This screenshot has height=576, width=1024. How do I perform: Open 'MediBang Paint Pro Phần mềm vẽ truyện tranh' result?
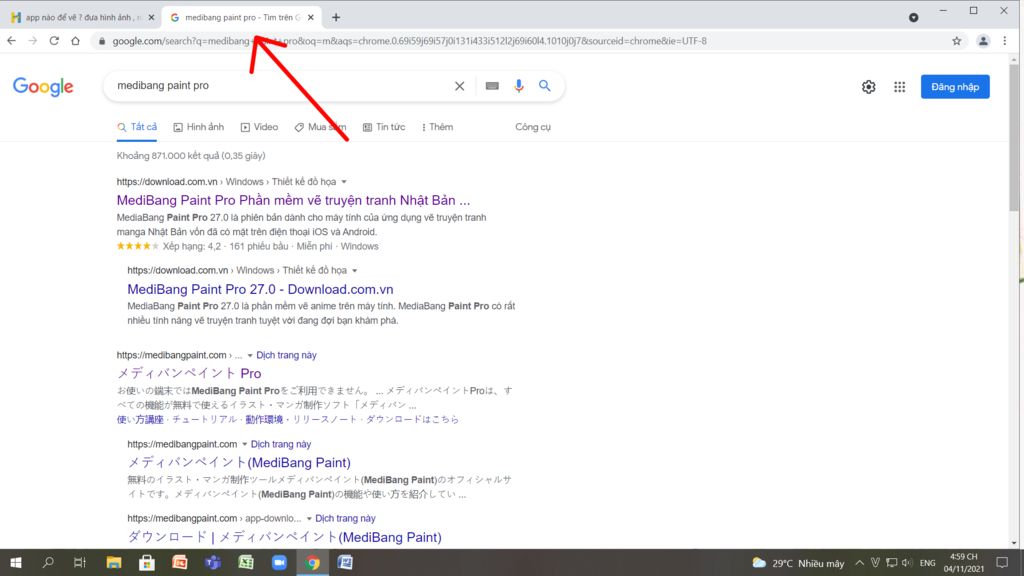pyautogui.click(x=293, y=200)
